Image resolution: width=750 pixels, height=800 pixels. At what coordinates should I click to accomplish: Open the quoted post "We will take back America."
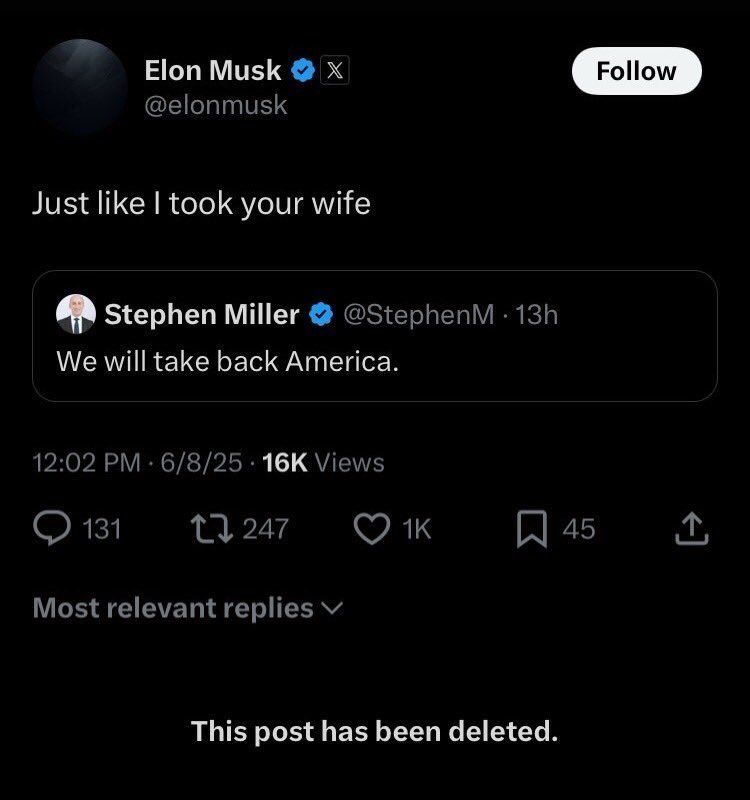pyautogui.click(x=227, y=361)
